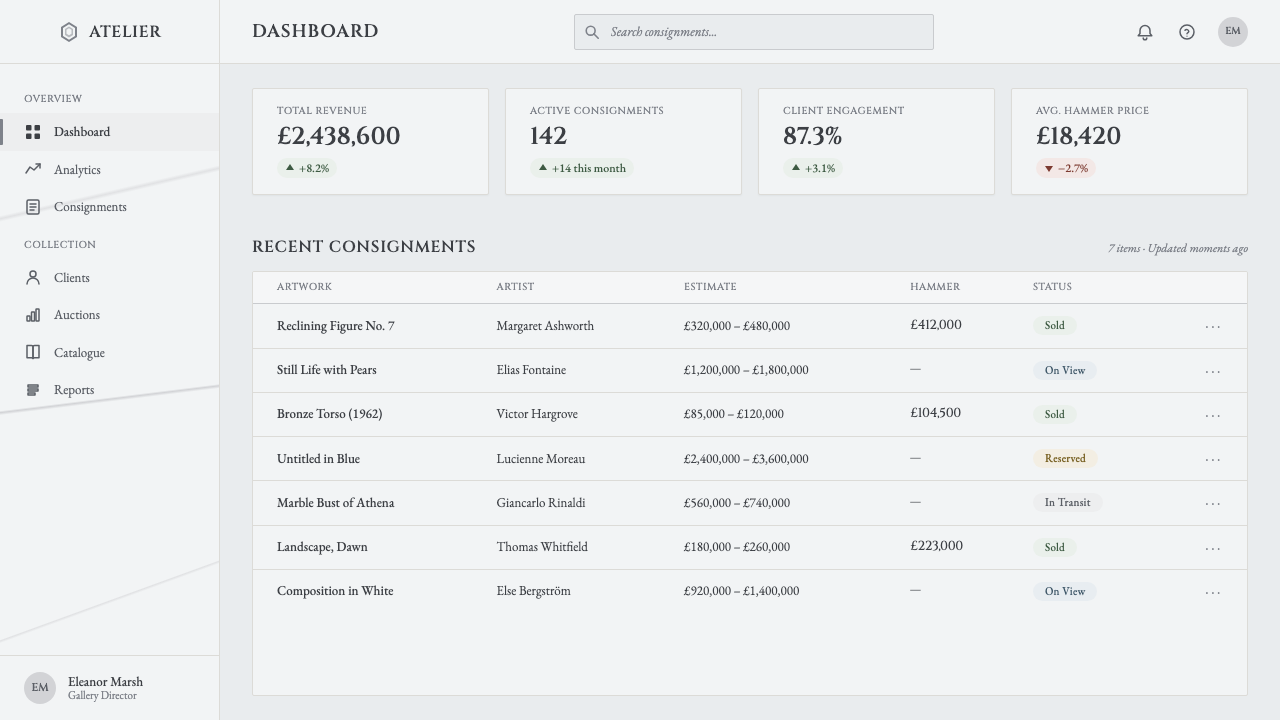The height and width of the screenshot is (720, 1280).
Task: Expand actions for Composition in White
Action: [x=1213, y=592]
